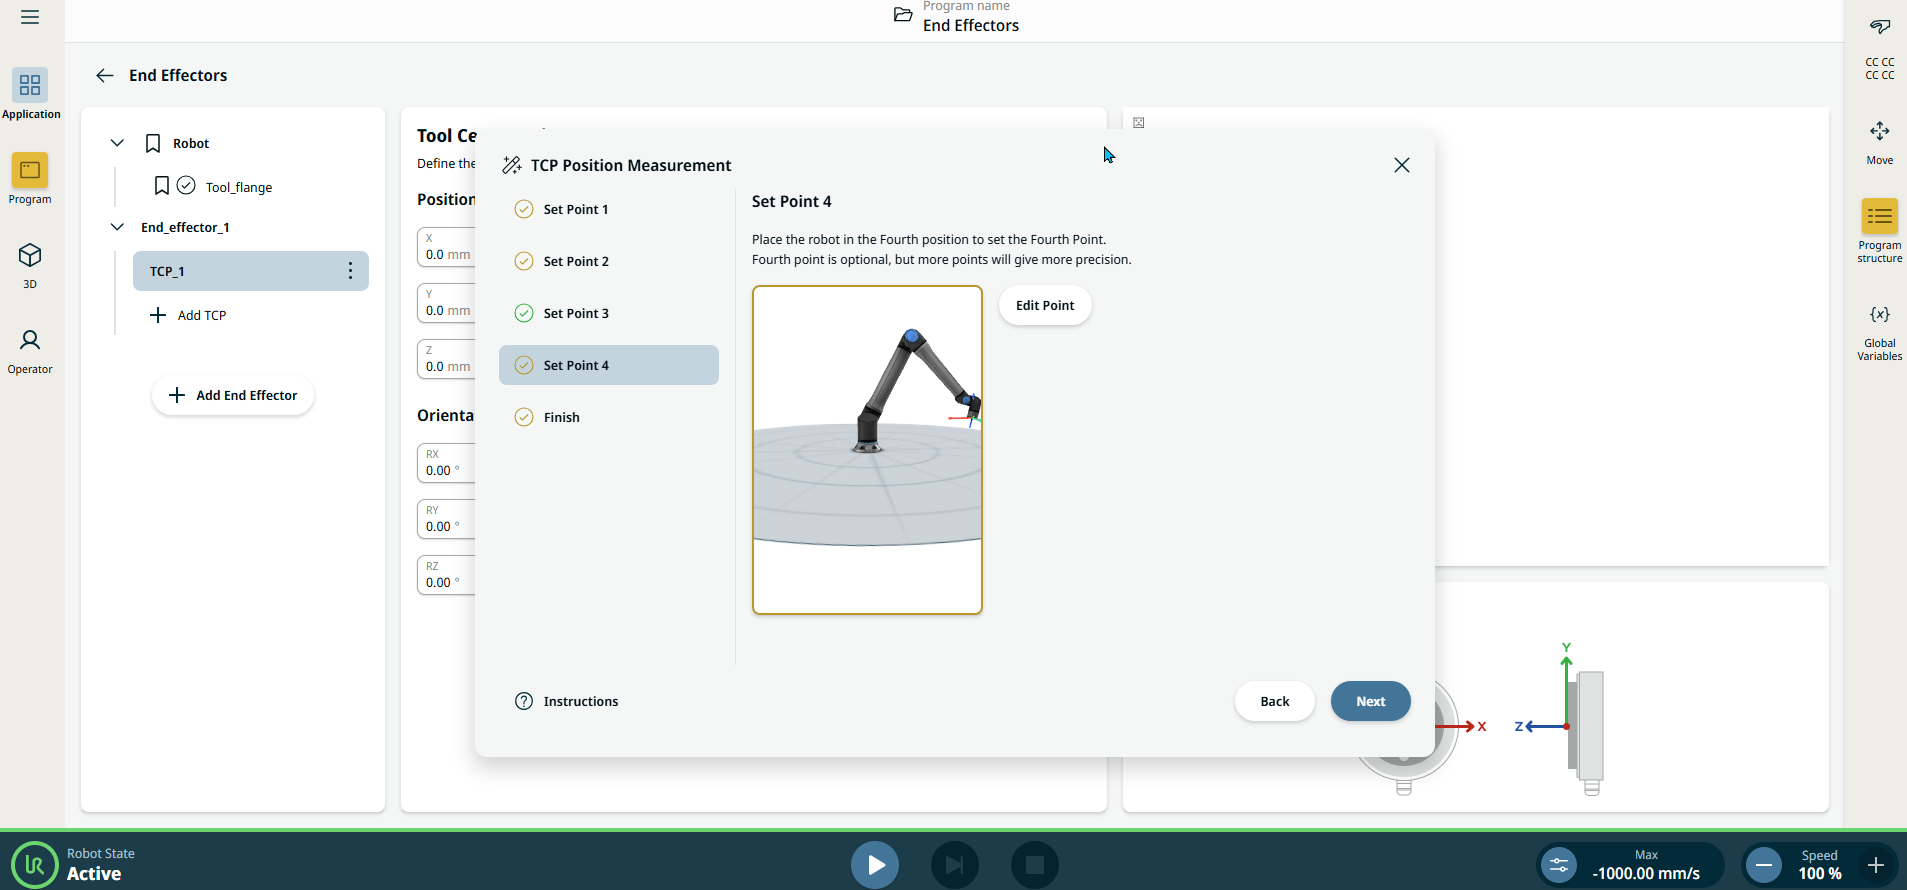Select Set Point 3 step
Screen dimensions: 1907x890
pos(575,313)
